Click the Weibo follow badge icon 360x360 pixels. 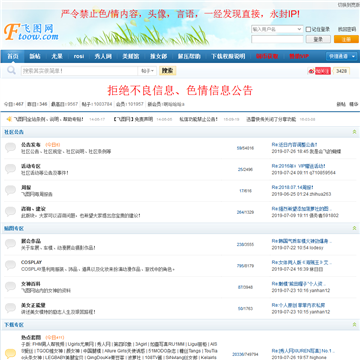pos(319,71)
